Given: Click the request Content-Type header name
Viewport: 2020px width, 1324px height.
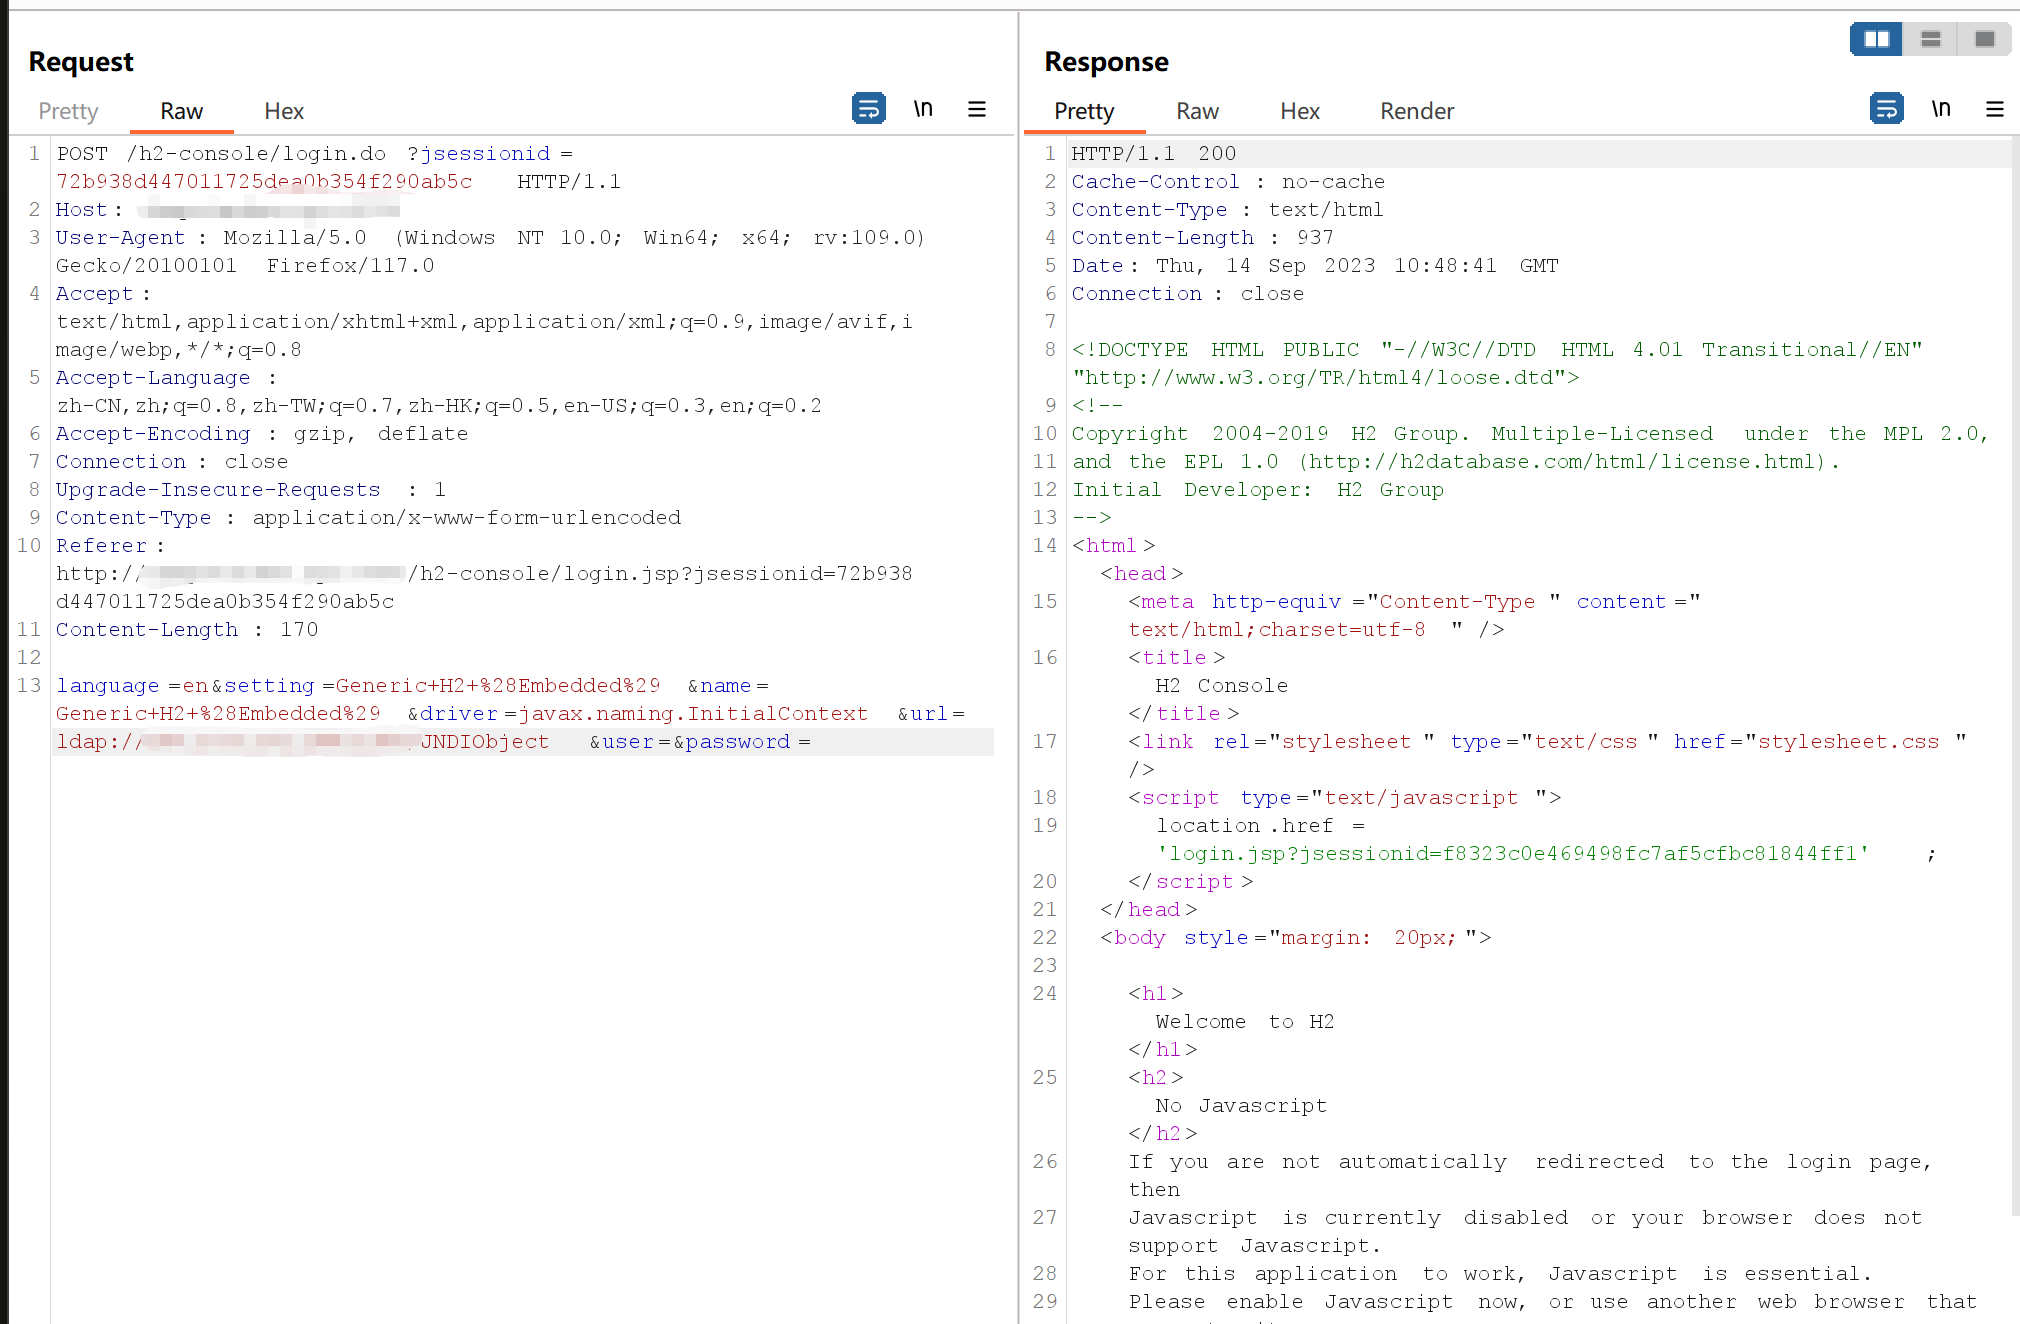Looking at the screenshot, I should 133,517.
